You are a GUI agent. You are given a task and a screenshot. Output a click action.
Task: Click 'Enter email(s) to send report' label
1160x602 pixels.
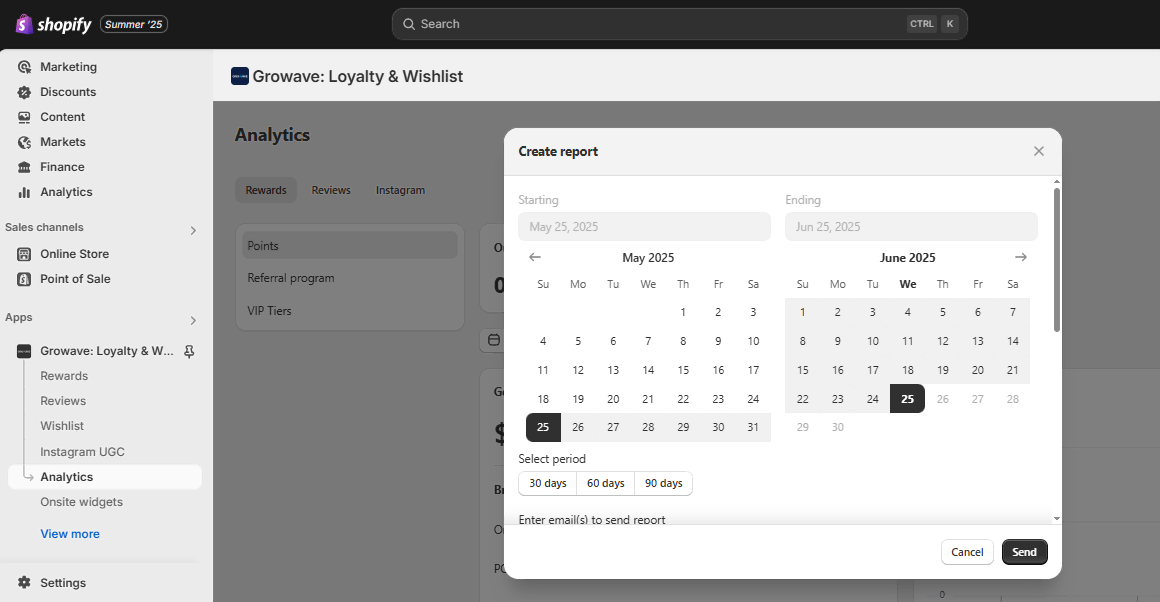tap(592, 520)
